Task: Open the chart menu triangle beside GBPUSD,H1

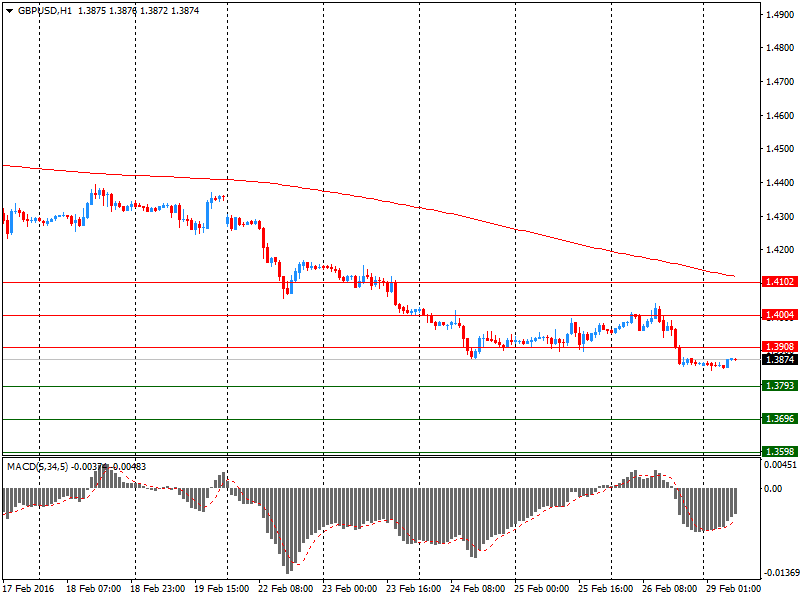Action: coord(10,11)
